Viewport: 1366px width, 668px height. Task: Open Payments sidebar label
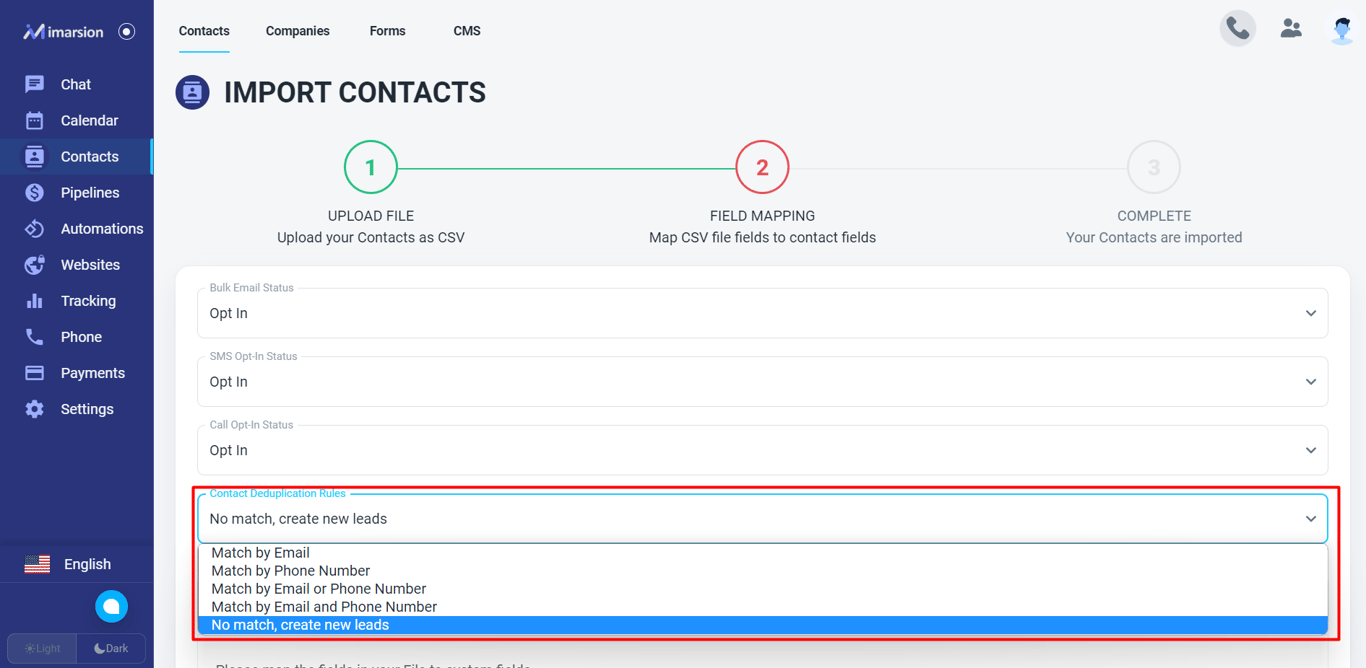[x=93, y=372]
